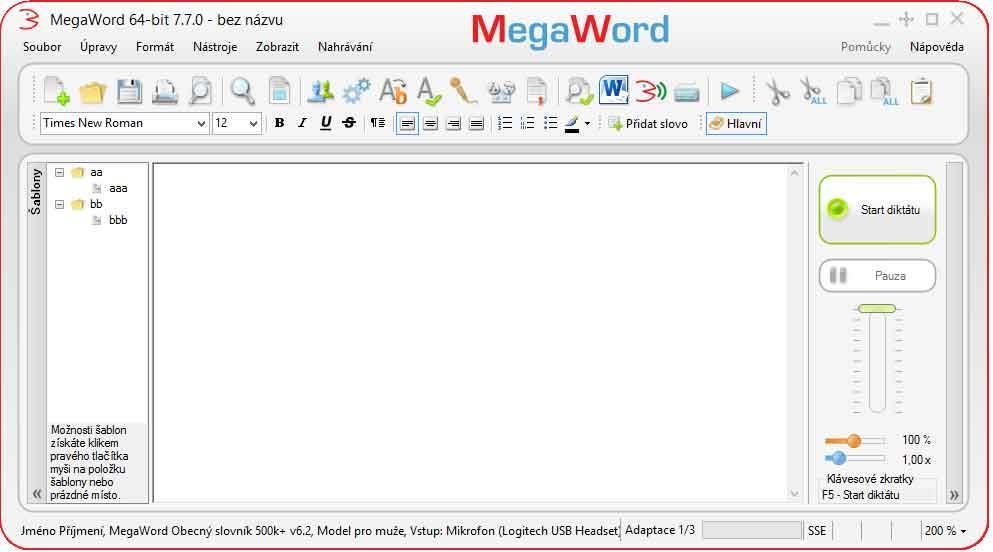Align text left

coord(407,123)
